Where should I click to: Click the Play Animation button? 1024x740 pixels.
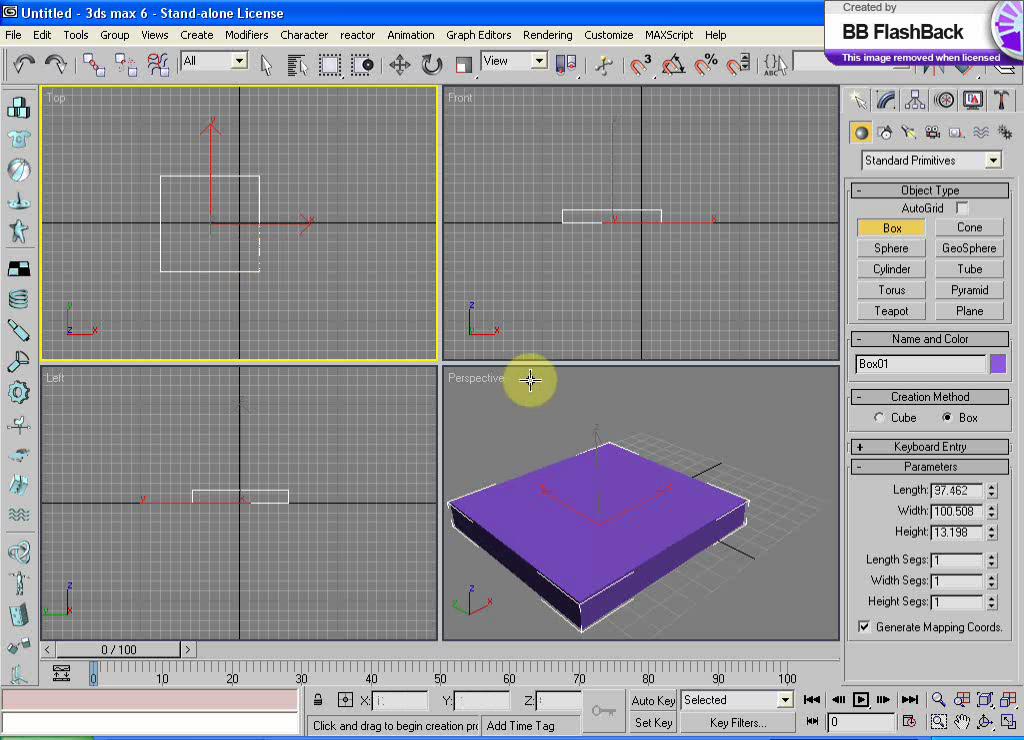pyautogui.click(x=861, y=700)
